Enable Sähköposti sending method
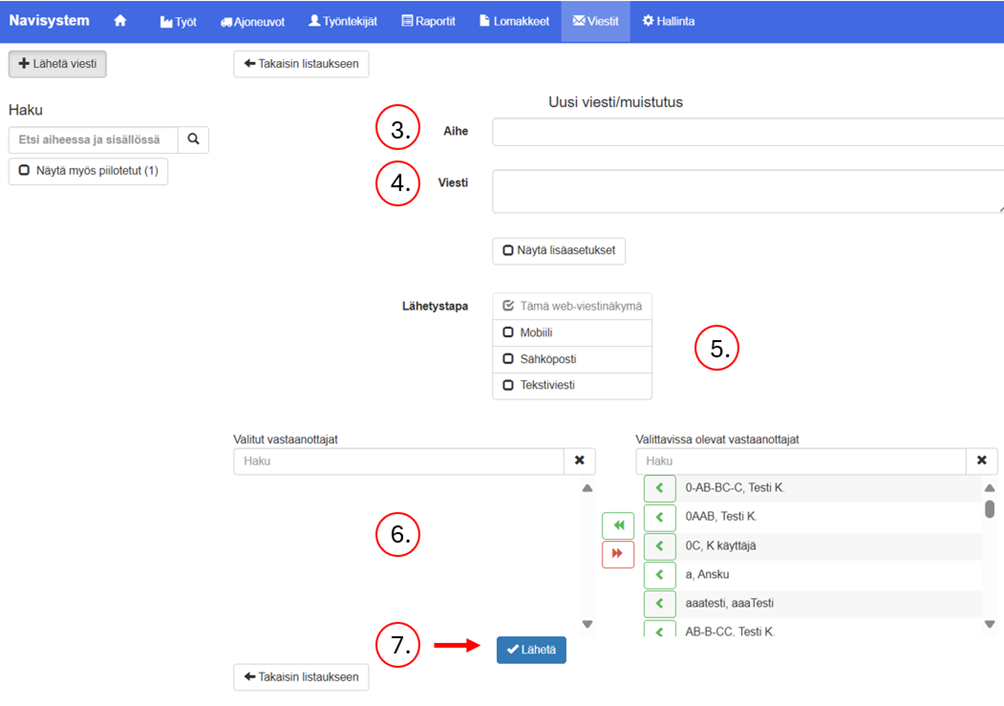This screenshot has height=706, width=1004. coord(508,359)
